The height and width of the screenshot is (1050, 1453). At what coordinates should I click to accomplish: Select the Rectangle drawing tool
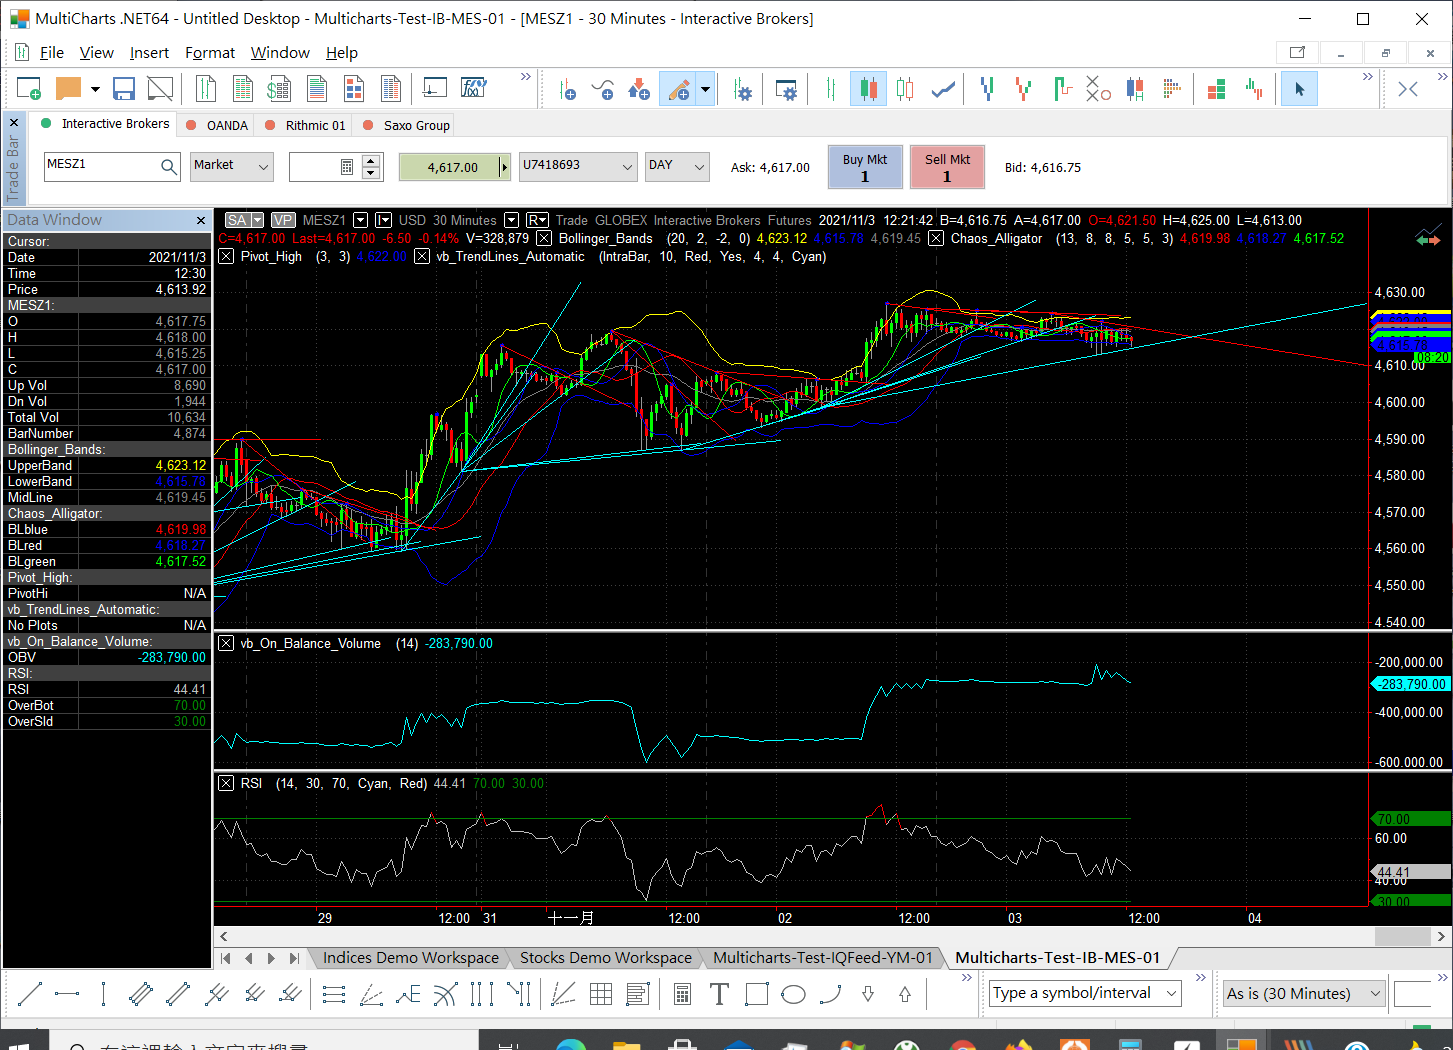pos(756,994)
